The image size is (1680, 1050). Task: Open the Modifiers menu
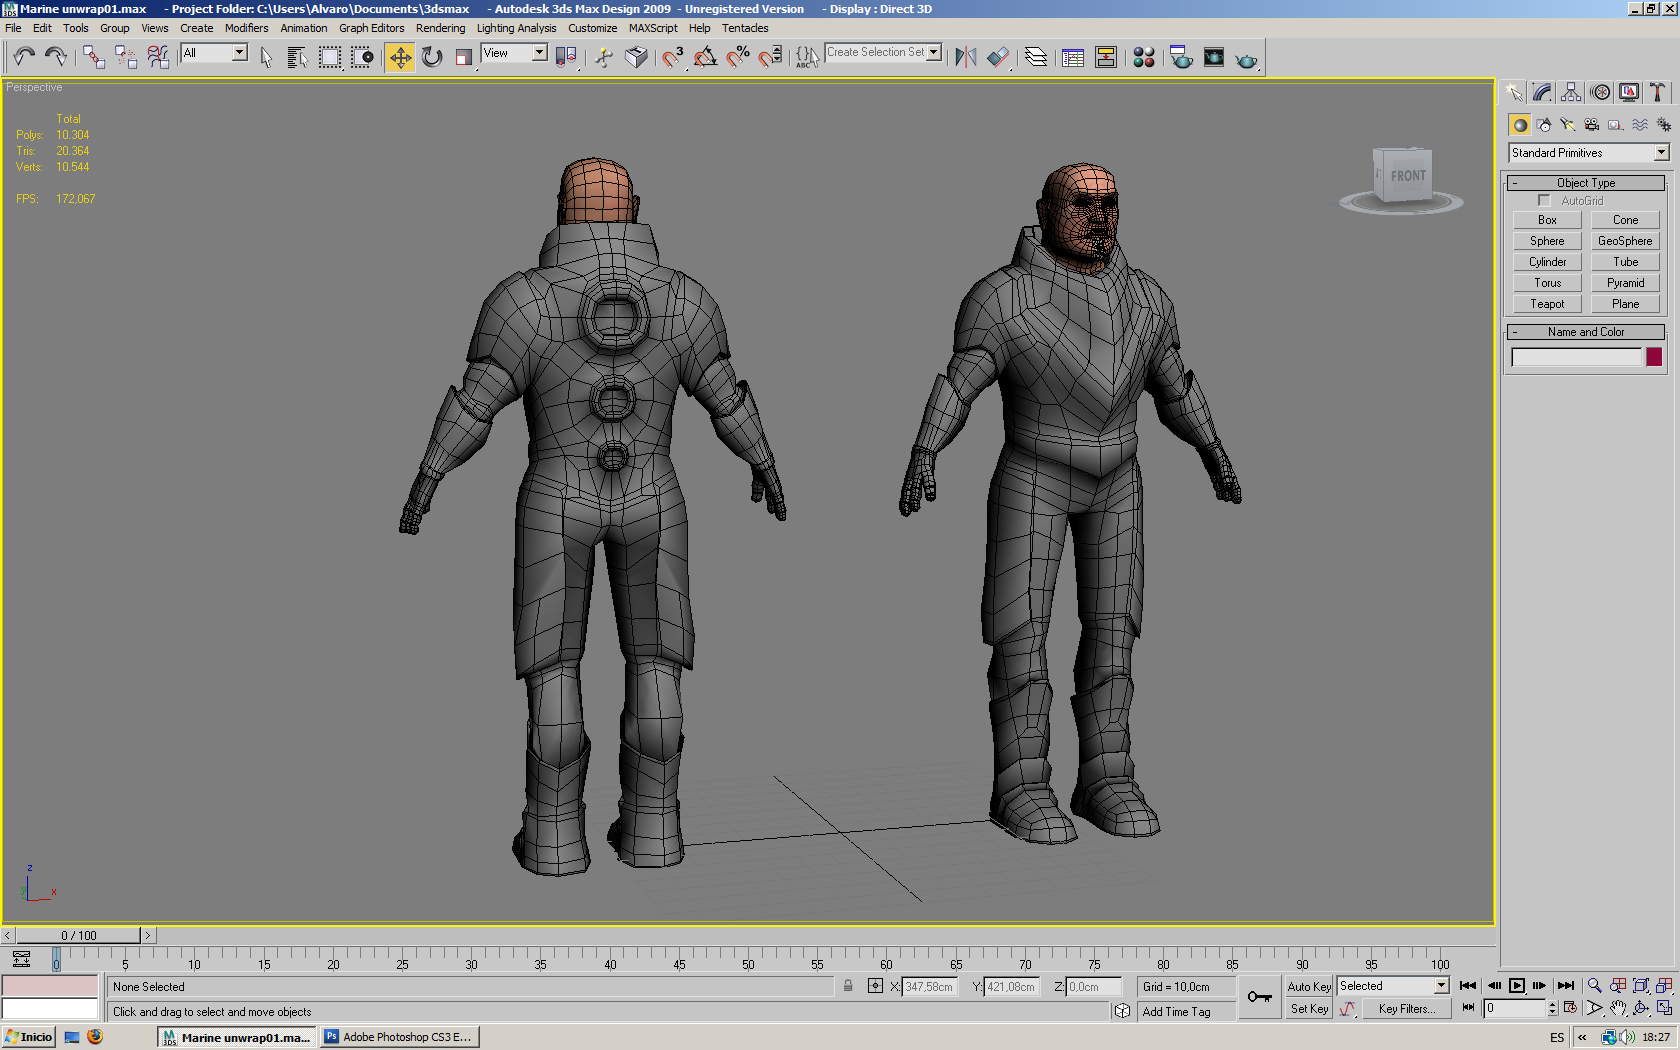(x=246, y=28)
